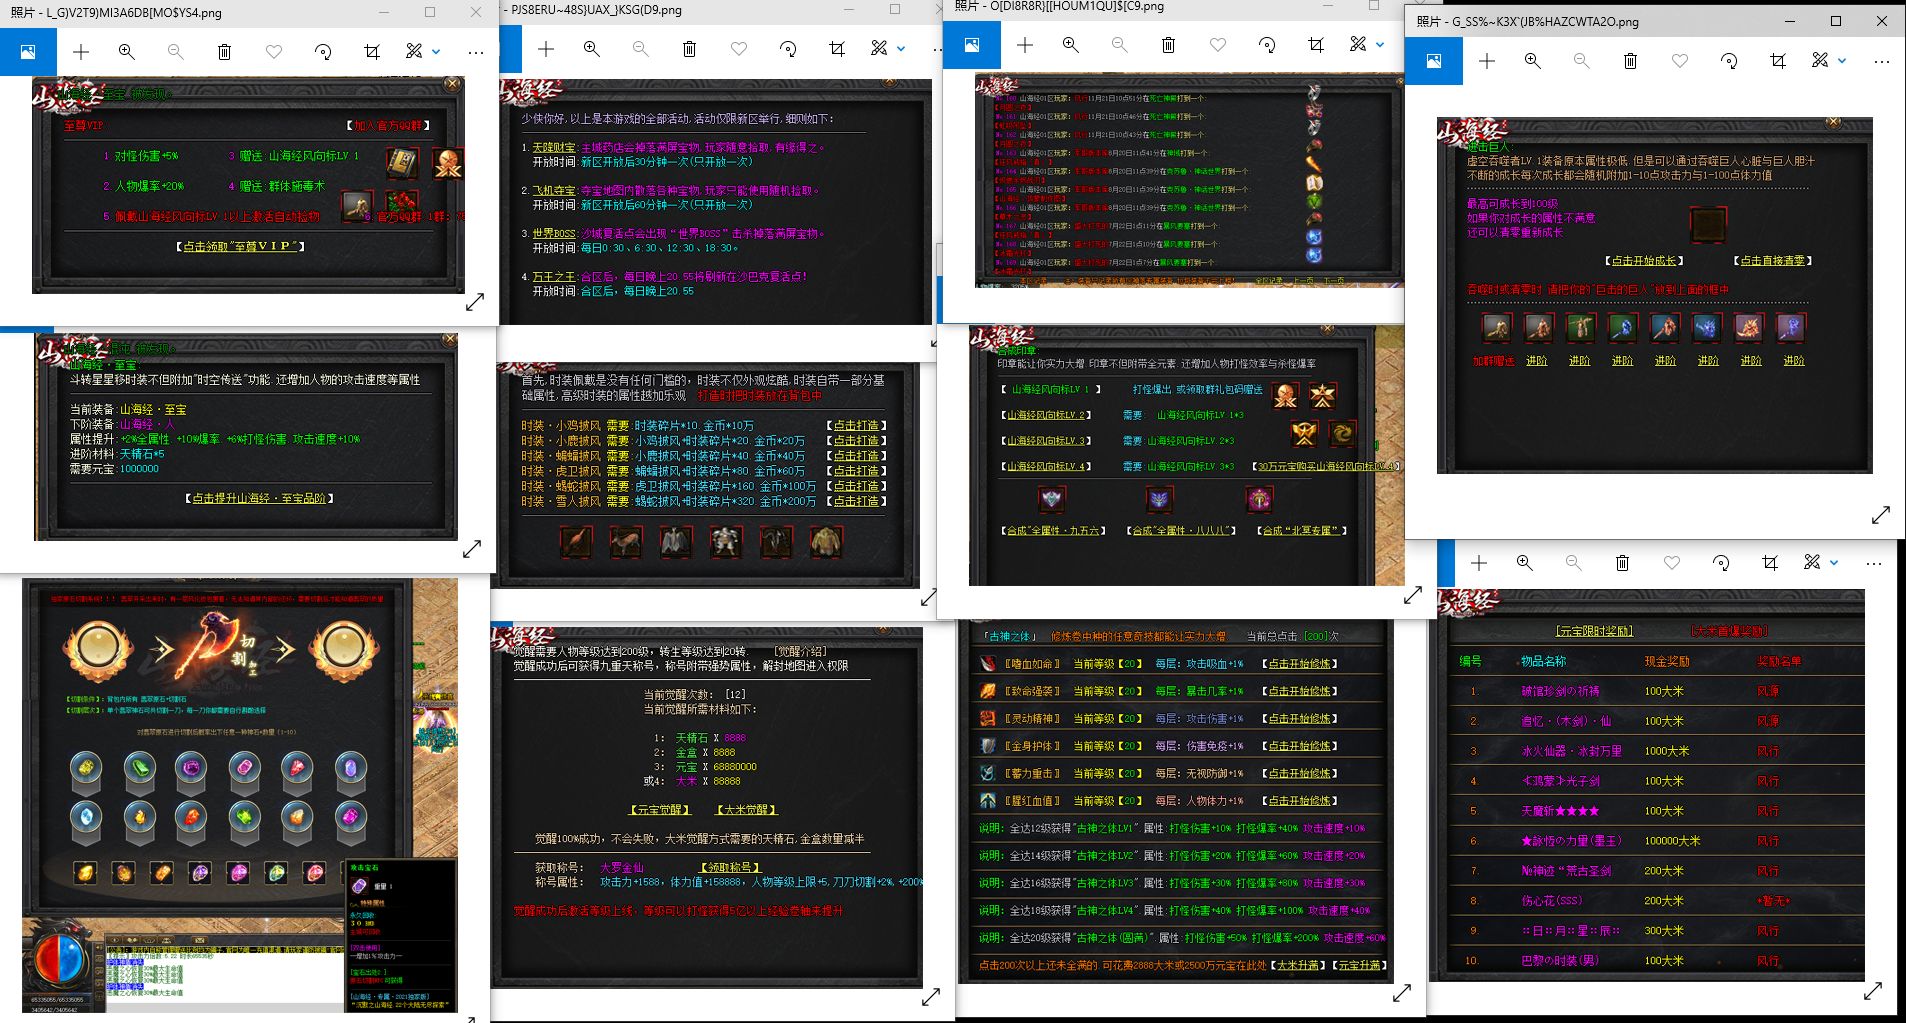The height and width of the screenshot is (1023, 1906).
Task: Enter full screen for reward list photo
Action: (x=1873, y=991)
